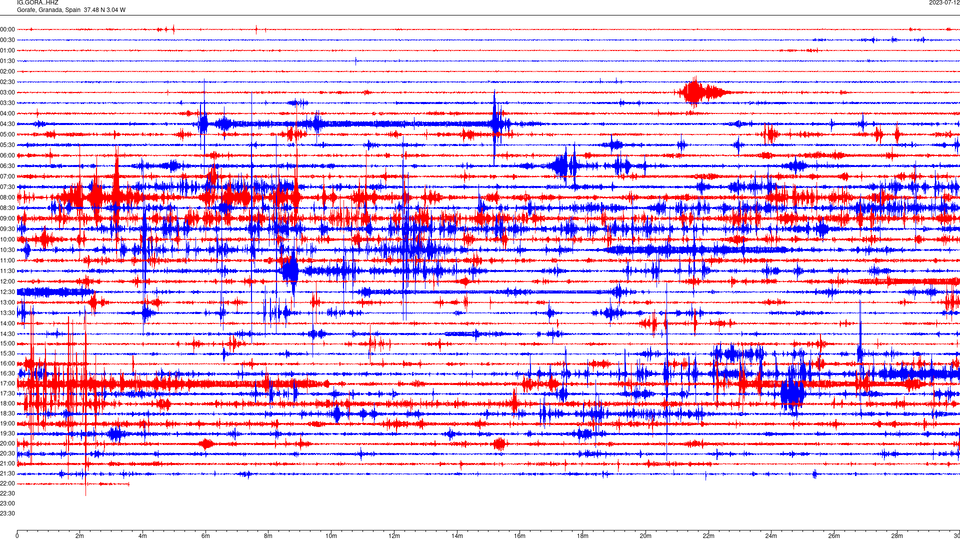Click the 10m axis tick label
The image size is (960, 540).
click(331, 536)
